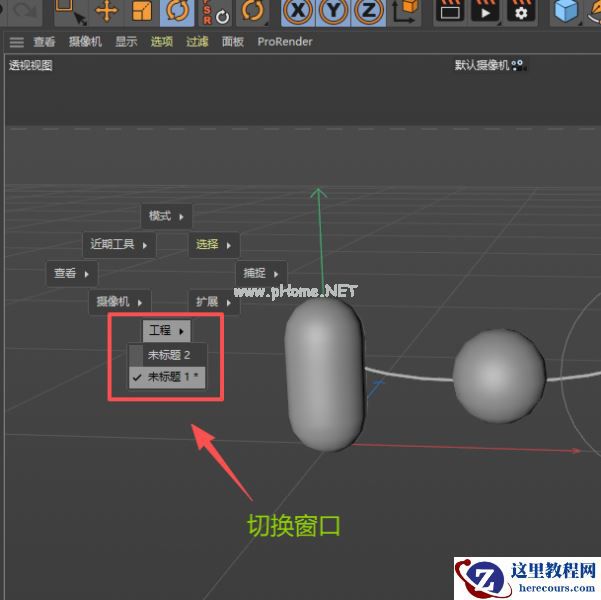Switch to project 未标题 2

click(167, 355)
